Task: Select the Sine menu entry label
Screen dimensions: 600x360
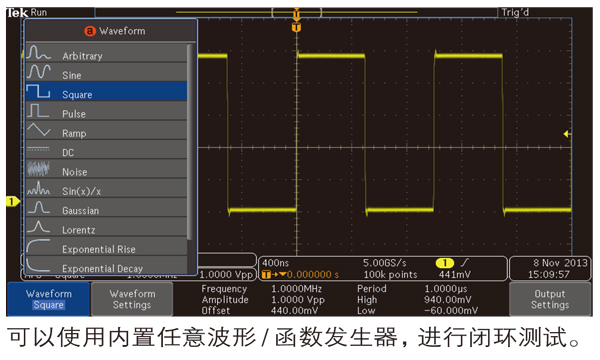Action: point(72,75)
